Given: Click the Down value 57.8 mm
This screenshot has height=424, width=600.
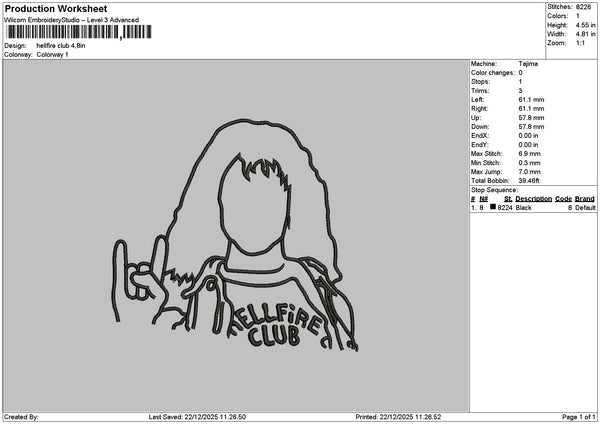Looking at the screenshot, I should [531, 127].
